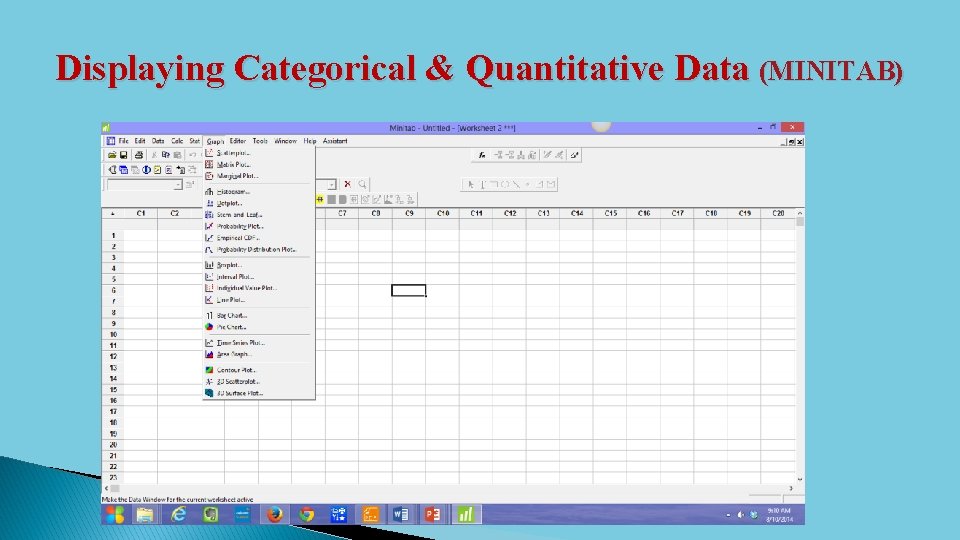
Task: Select column header C20
Action: pyautogui.click(x=778, y=213)
